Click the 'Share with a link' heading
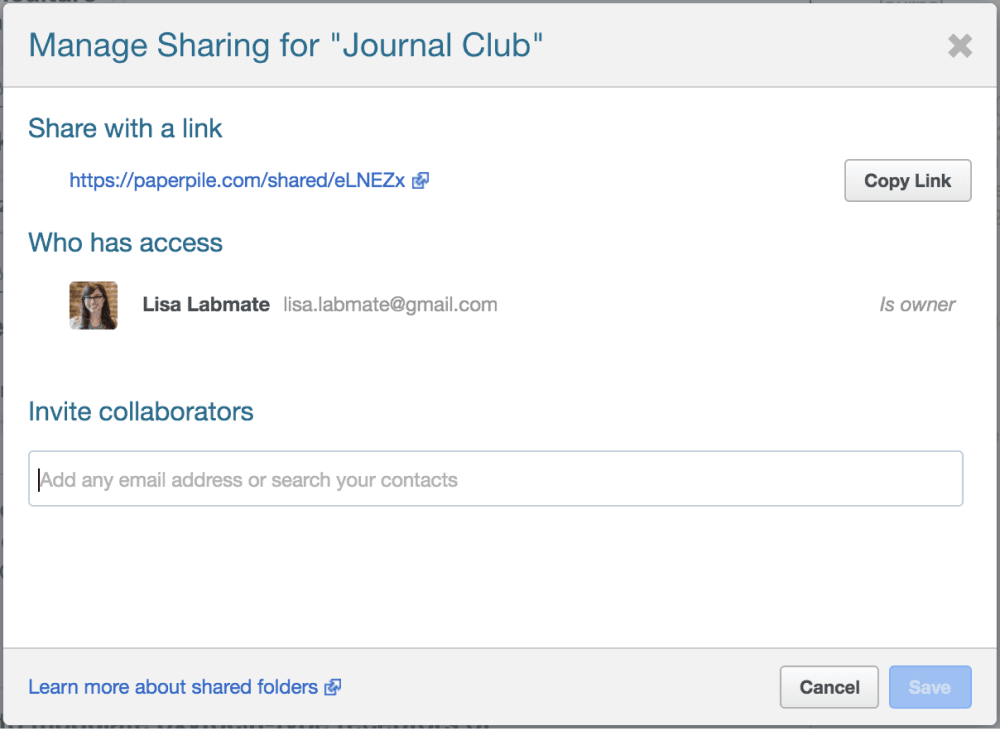The image size is (1000, 729). pyautogui.click(x=125, y=128)
